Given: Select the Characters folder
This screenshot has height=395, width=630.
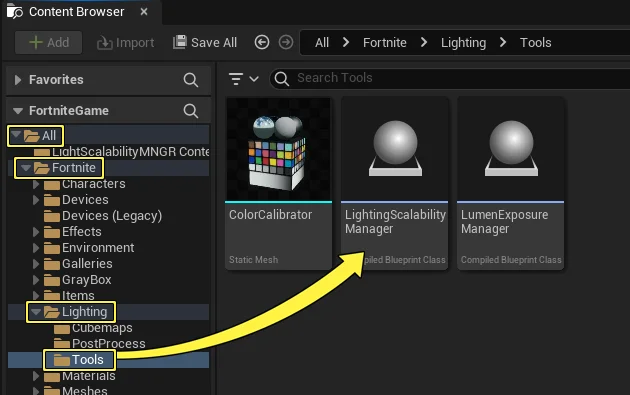Looking at the screenshot, I should point(85,184).
